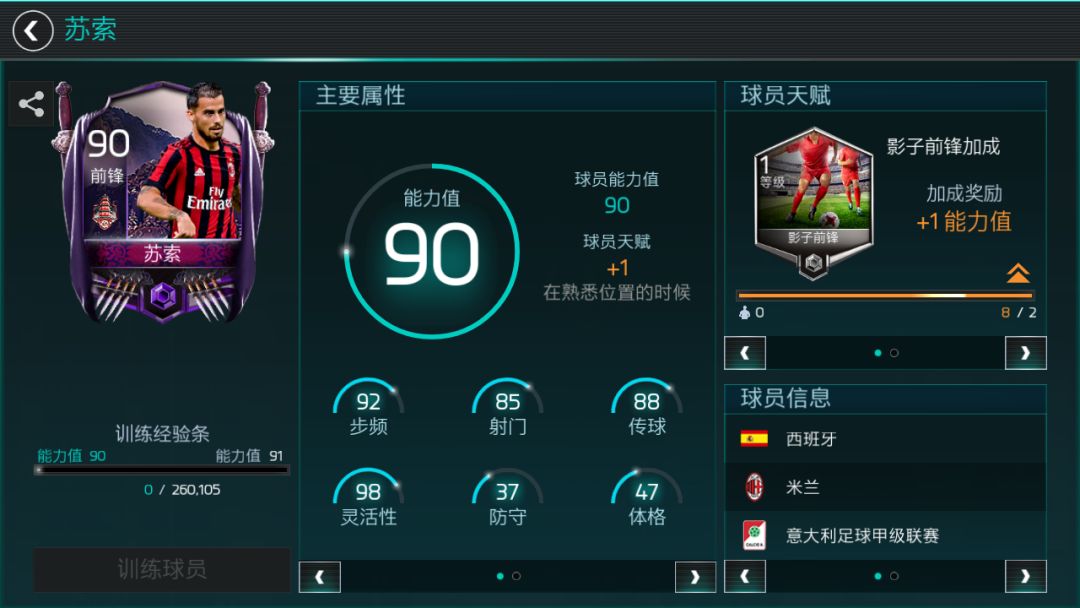Go back using the circled arrow icon
The height and width of the screenshot is (608, 1080).
coord(32,31)
